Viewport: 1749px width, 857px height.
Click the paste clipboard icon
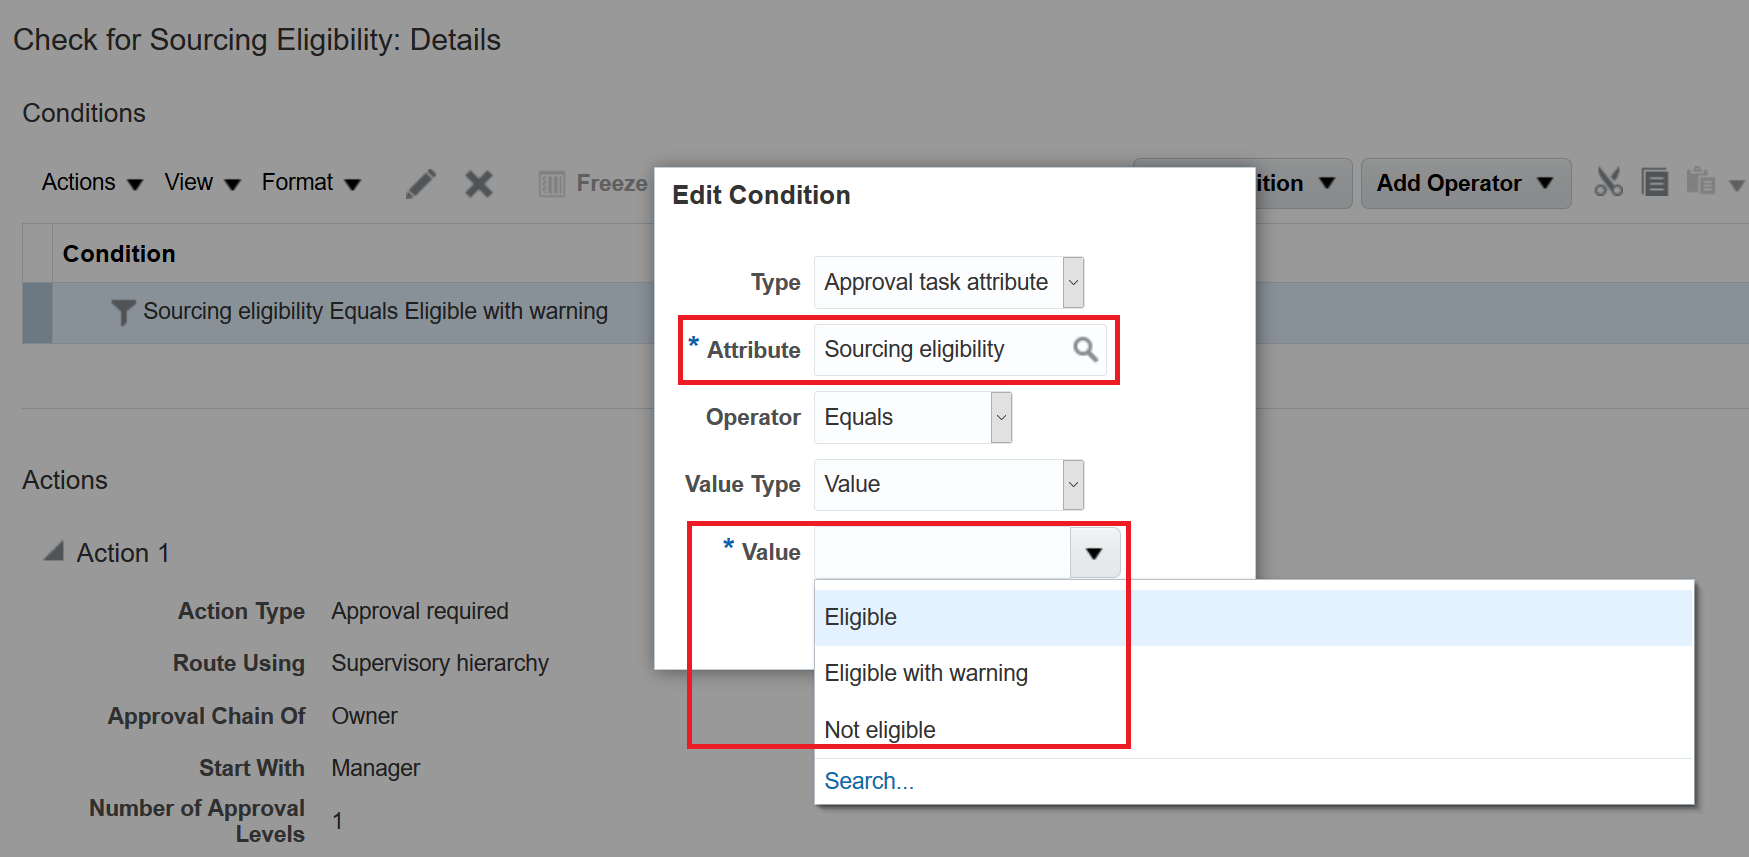tap(1700, 183)
